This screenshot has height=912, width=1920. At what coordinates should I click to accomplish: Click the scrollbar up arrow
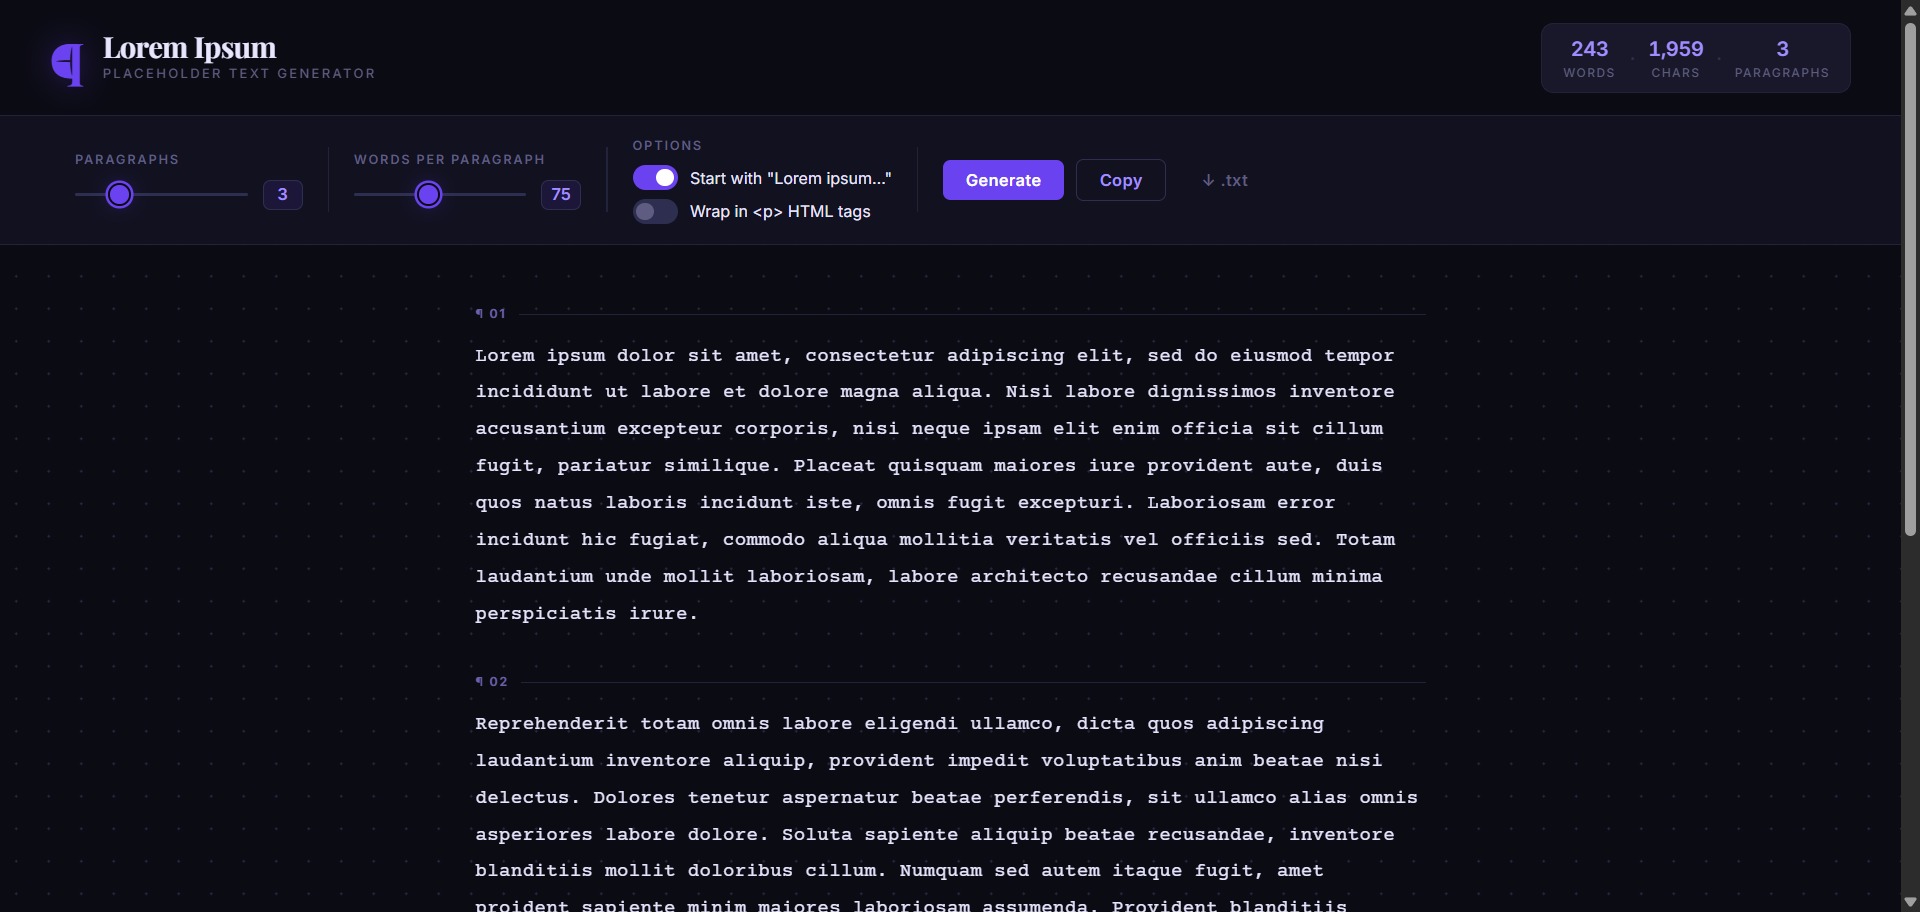click(1910, 10)
